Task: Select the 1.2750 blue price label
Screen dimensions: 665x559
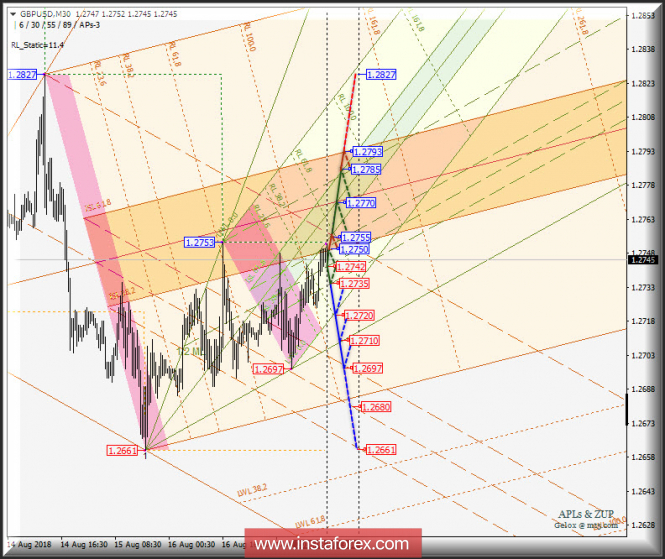Action: [355, 249]
